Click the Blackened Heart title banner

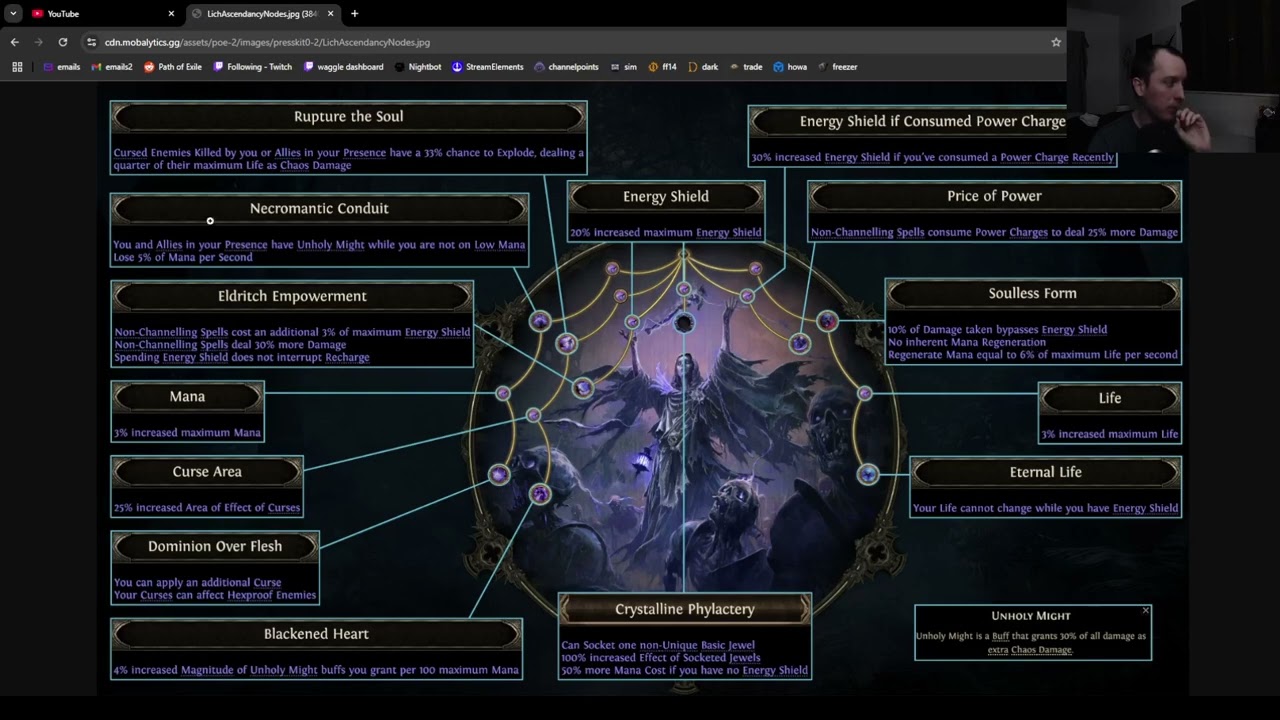[316, 634]
